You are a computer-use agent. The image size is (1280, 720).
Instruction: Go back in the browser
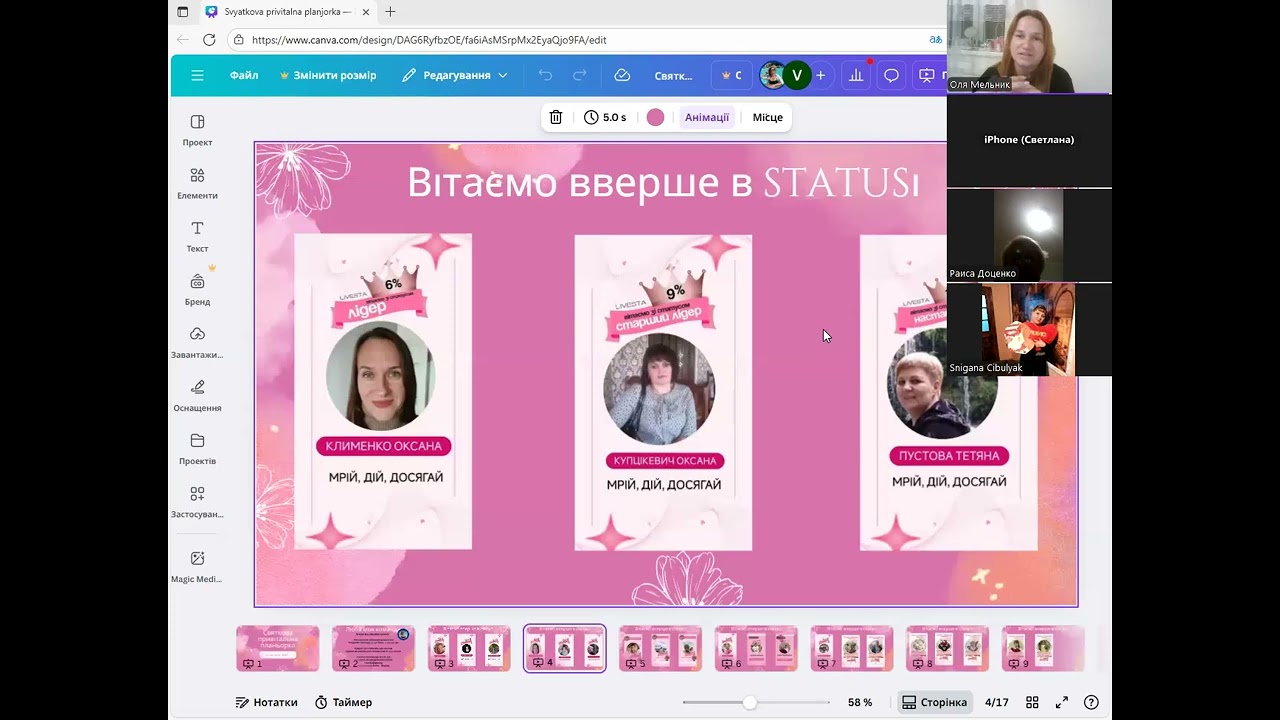click(182, 40)
